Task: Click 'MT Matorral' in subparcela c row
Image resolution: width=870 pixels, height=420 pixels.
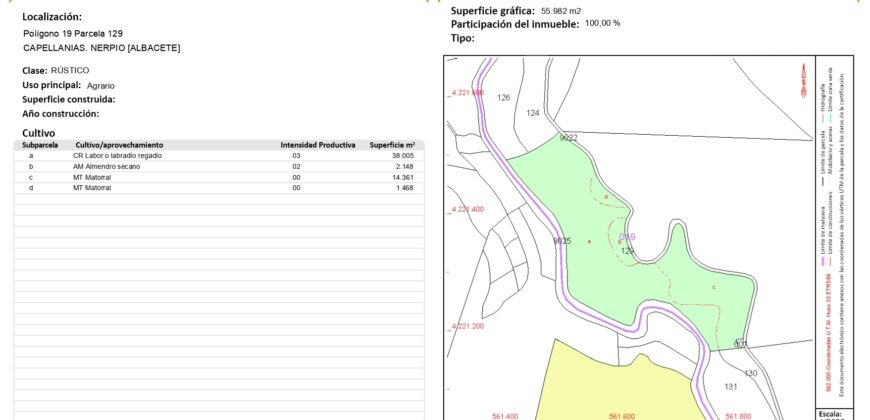Action: point(92,178)
